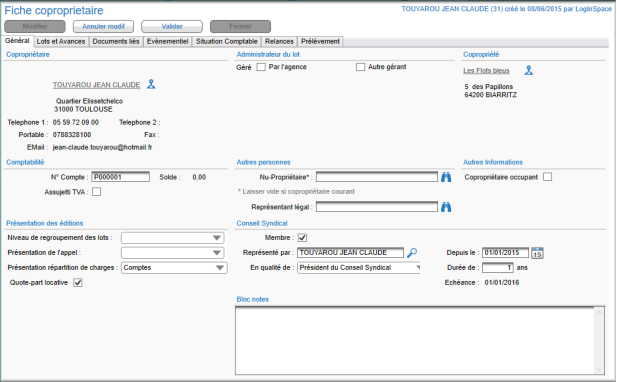
Task: Search Nu-Propriétaire with binoculars icon
Action: tap(446, 177)
